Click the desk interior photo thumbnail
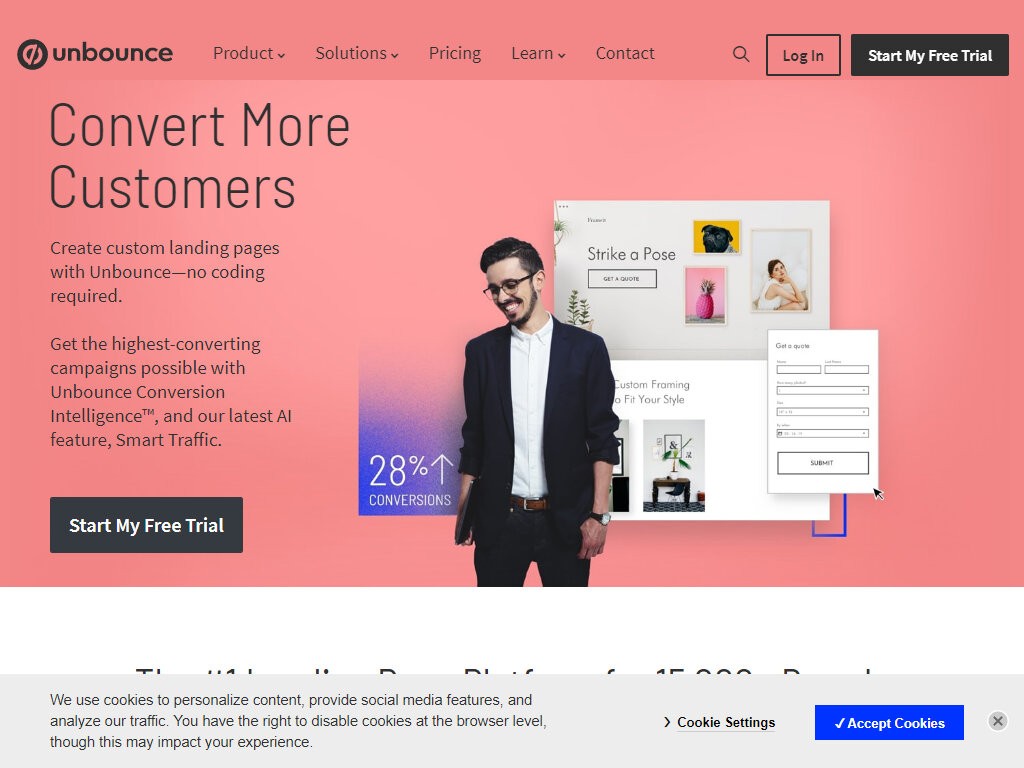This screenshot has width=1024, height=768. click(x=673, y=465)
